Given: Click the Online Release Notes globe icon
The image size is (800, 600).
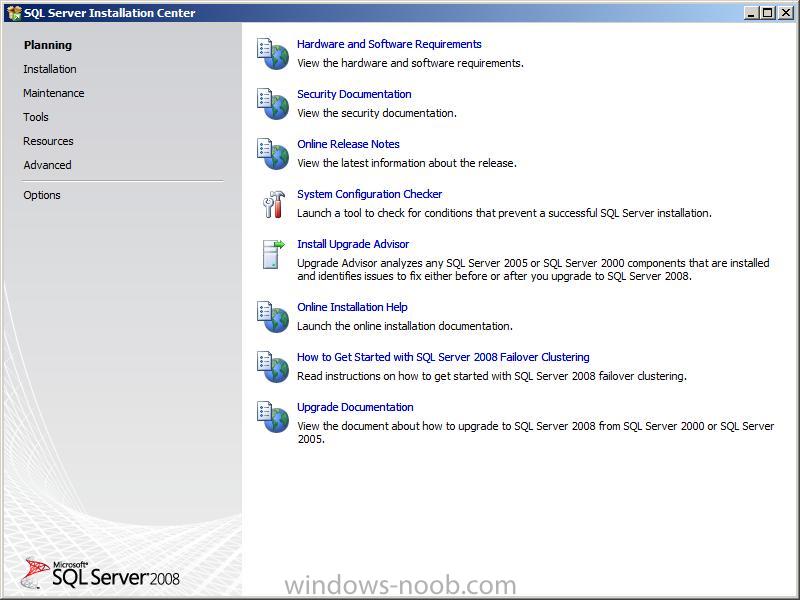Looking at the screenshot, I should [x=273, y=154].
